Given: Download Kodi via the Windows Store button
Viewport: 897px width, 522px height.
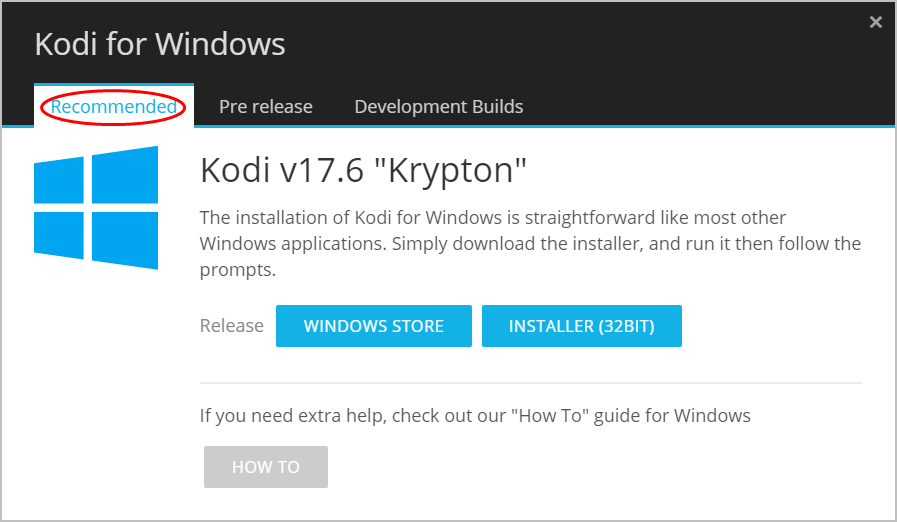Looking at the screenshot, I should (x=374, y=326).
